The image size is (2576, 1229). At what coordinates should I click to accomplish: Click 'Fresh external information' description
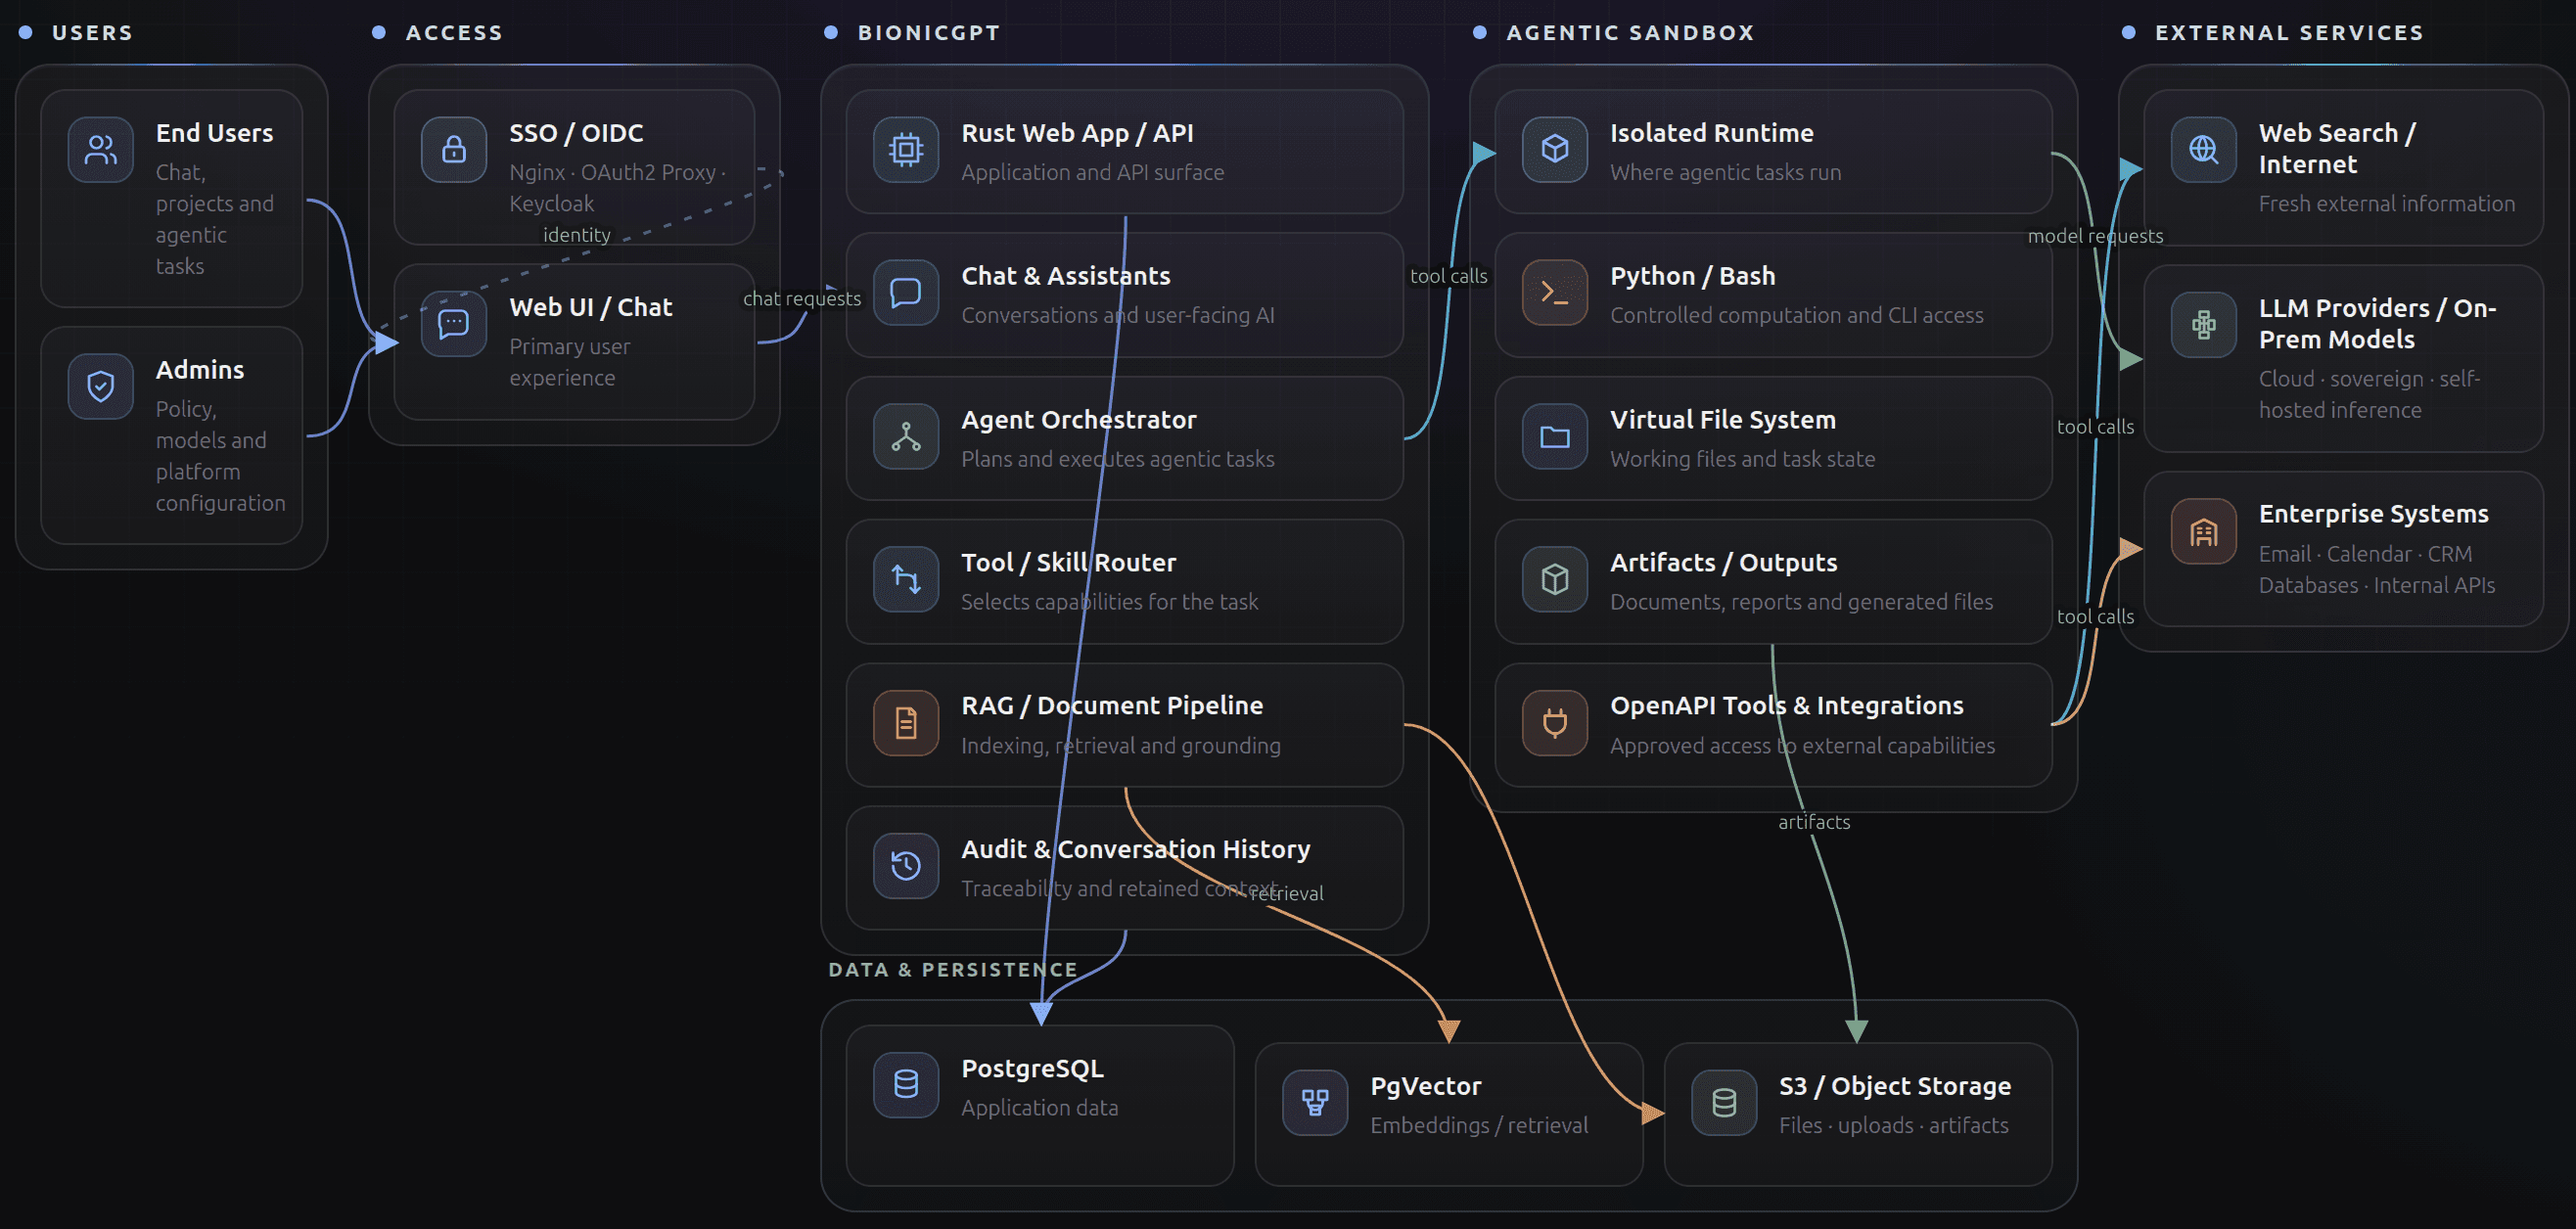pyautogui.click(x=2386, y=204)
